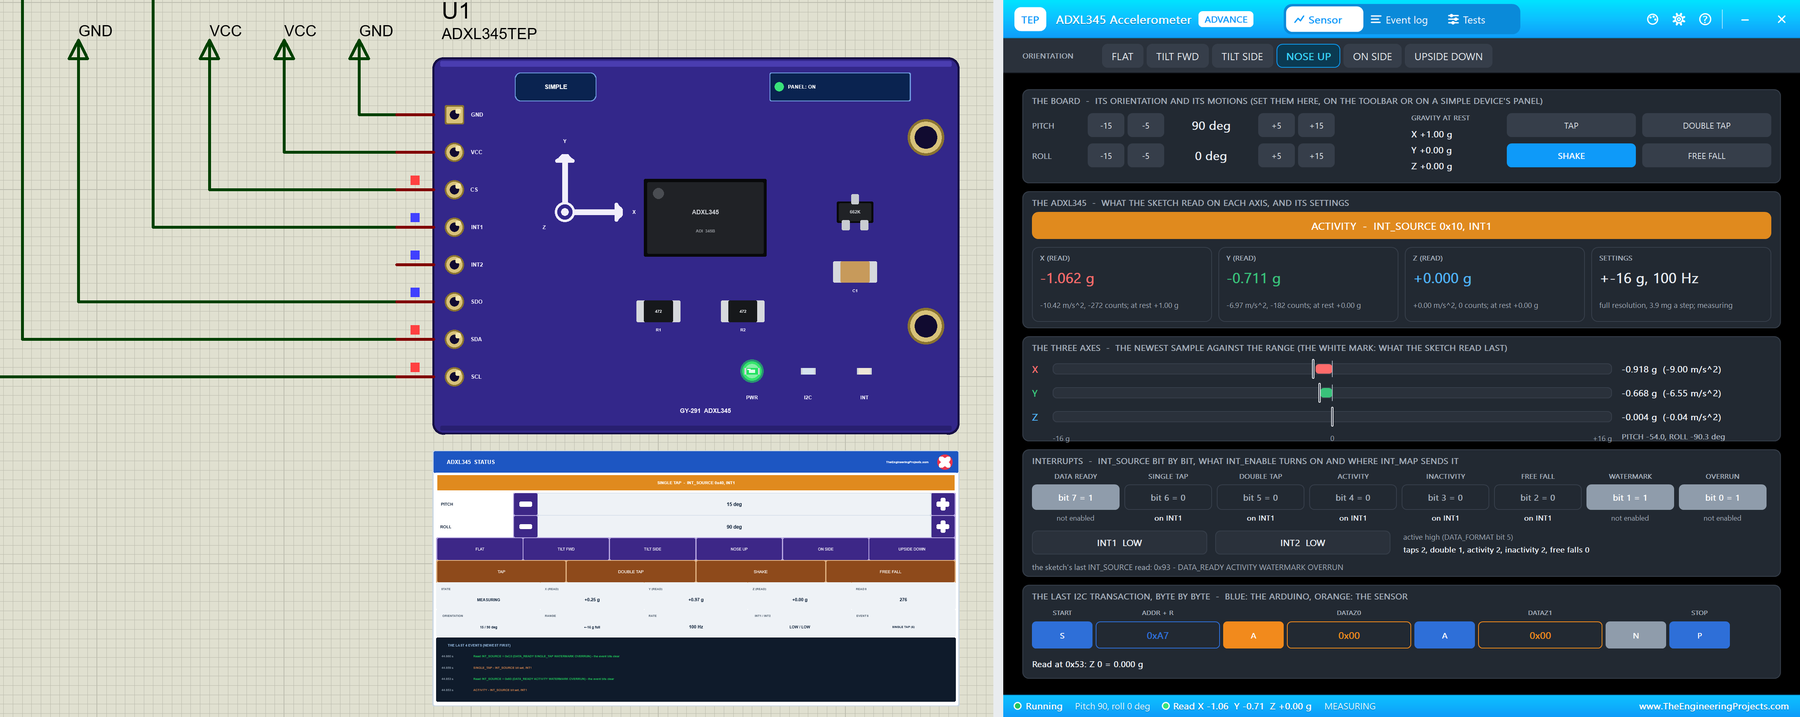This screenshot has width=1800, height=717.
Task: Open the theme palette icon in title bar
Action: pos(1652,19)
